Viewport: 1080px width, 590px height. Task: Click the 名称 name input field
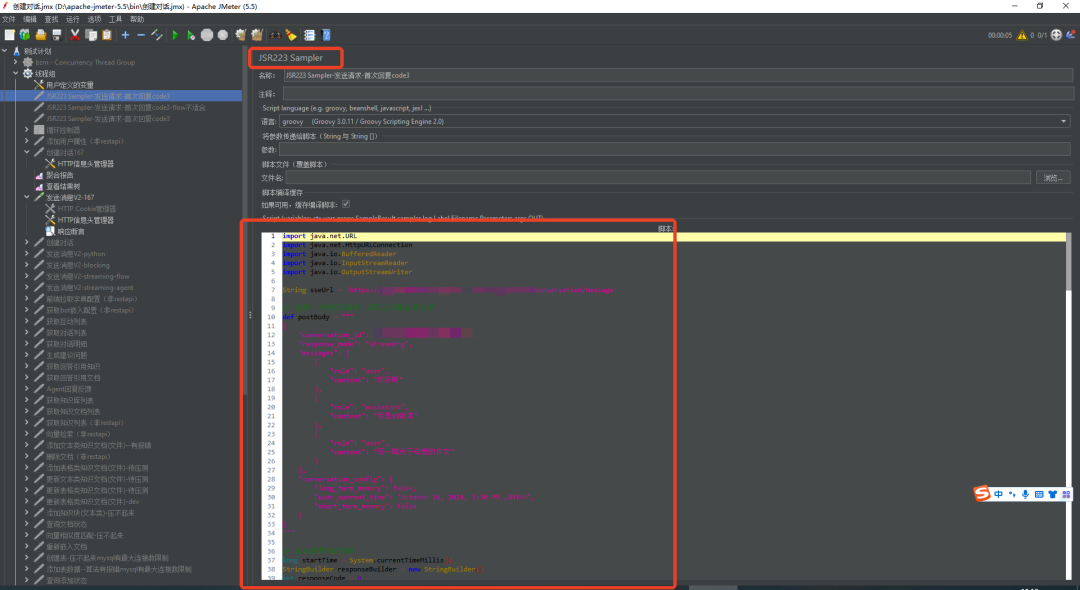tap(677, 75)
